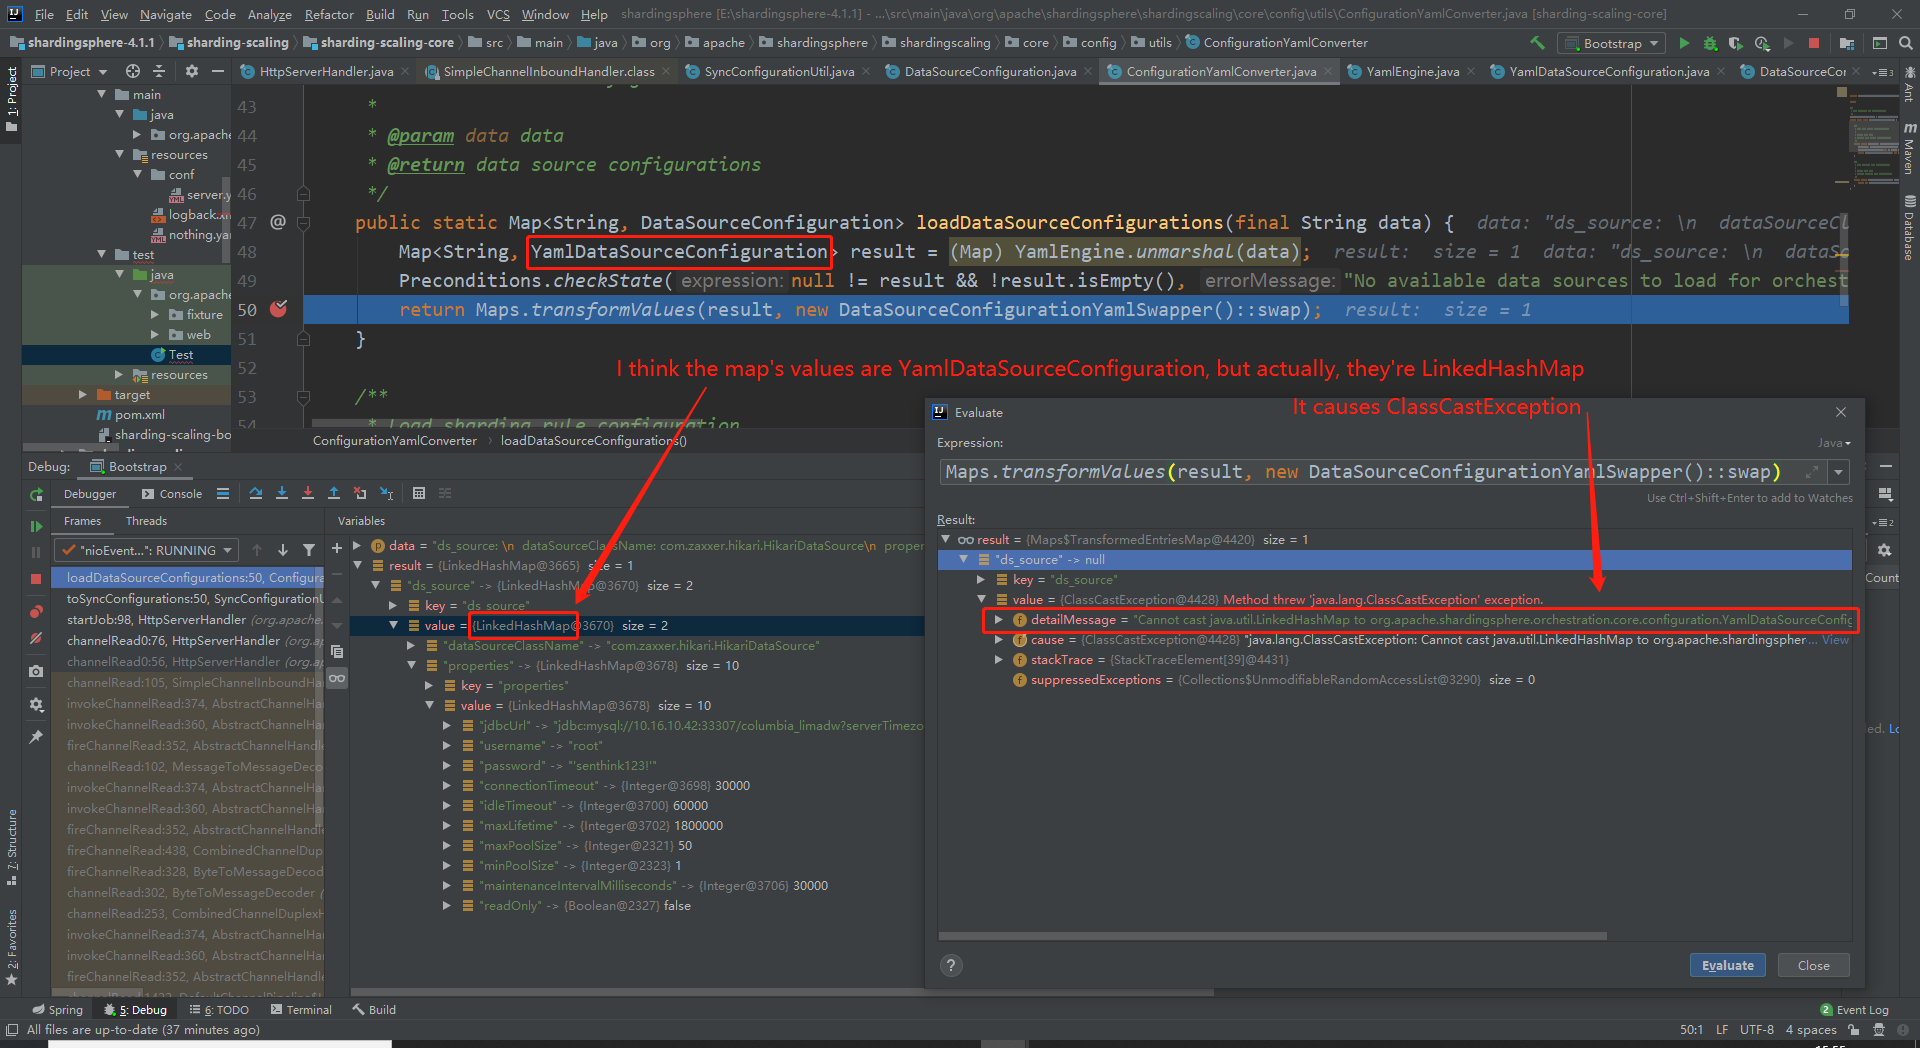Image resolution: width=1920 pixels, height=1048 pixels.
Task: Click the Evaluate result horizontal scrollbar
Action: (1272, 936)
